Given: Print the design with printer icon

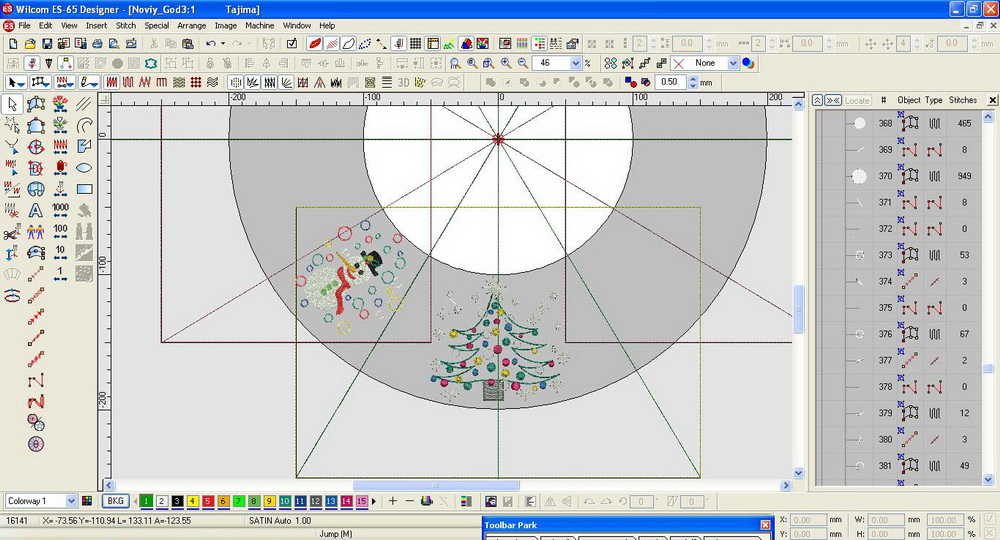Looking at the screenshot, I should coord(97,44).
